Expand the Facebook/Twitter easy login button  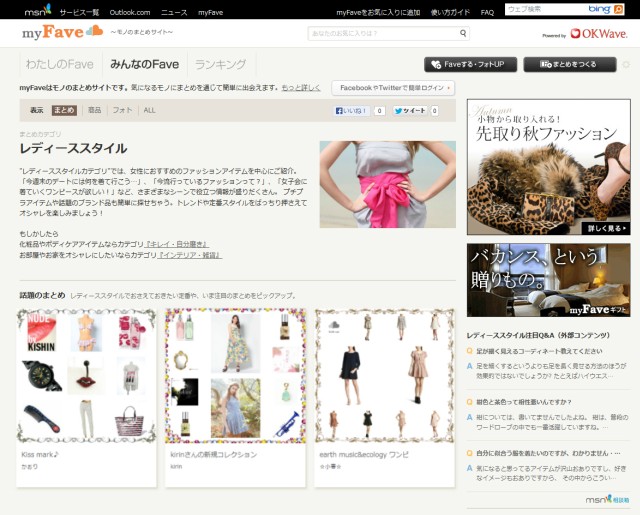point(393,88)
